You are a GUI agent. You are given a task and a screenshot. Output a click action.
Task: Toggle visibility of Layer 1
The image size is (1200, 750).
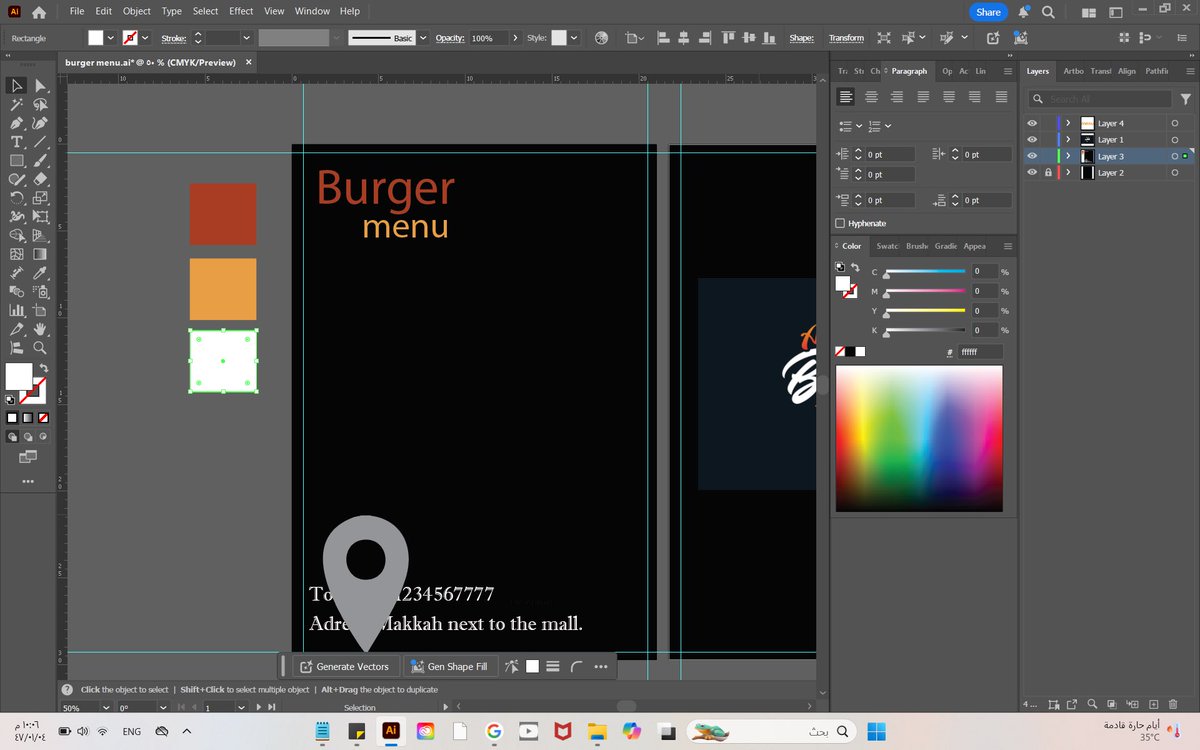click(1032, 139)
